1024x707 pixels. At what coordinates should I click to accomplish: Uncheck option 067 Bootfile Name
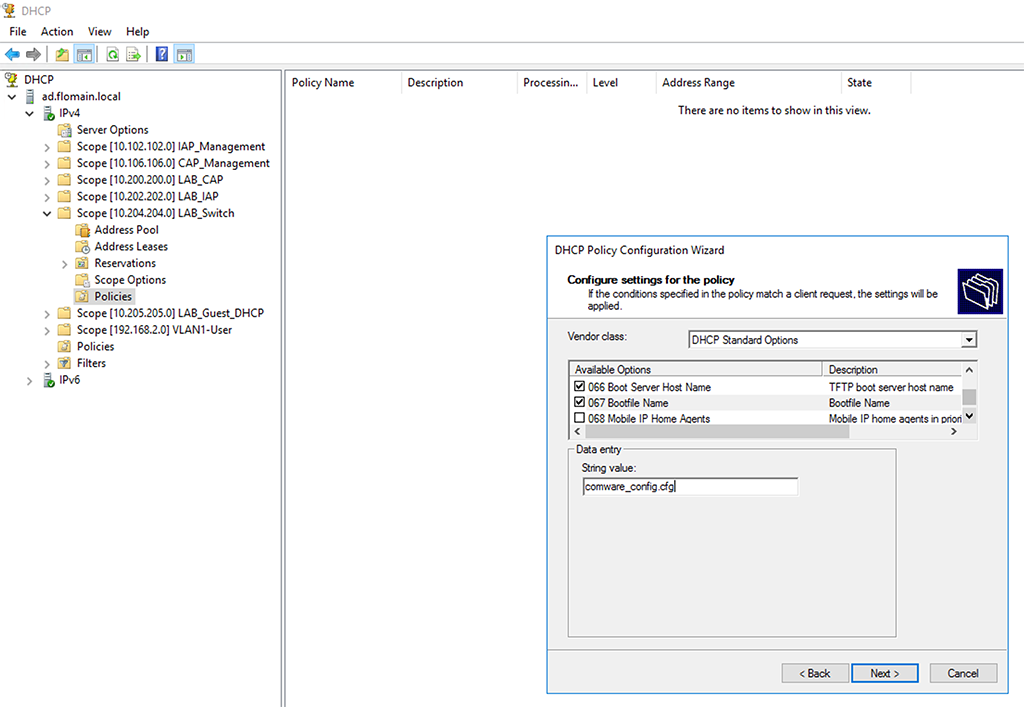point(581,402)
